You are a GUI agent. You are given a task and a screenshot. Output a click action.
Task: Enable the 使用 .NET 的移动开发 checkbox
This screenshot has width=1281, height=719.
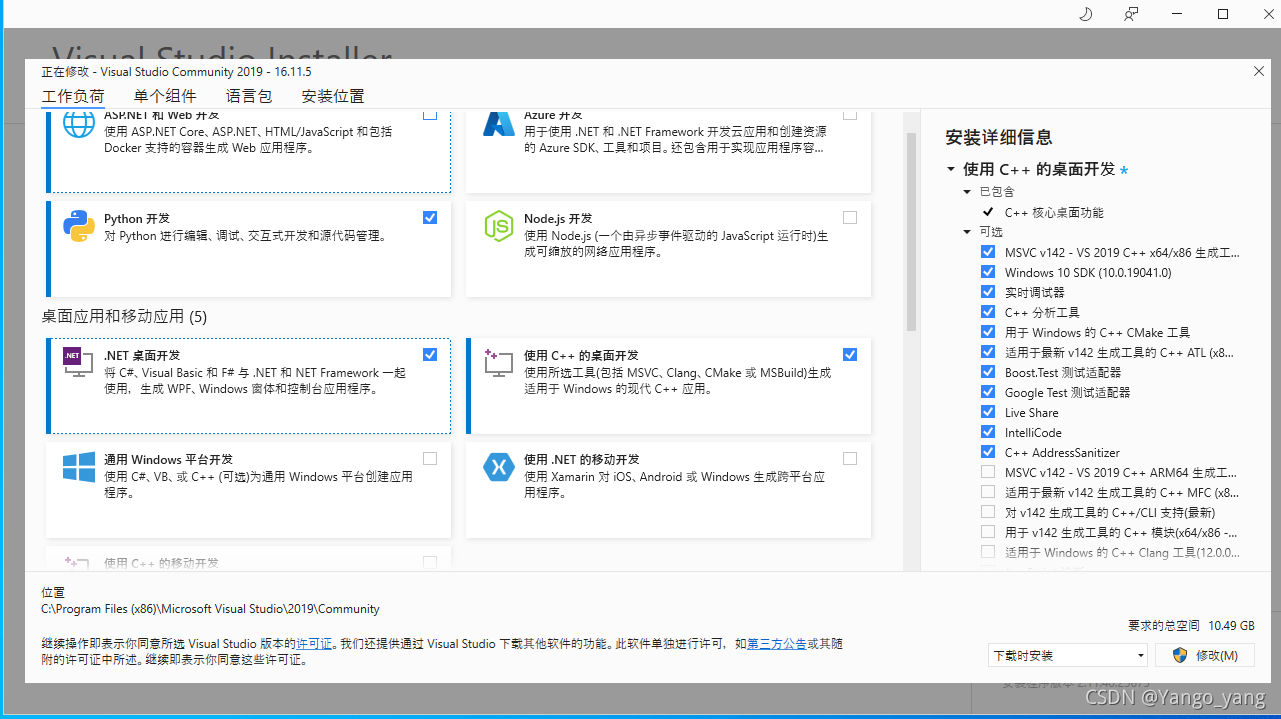click(x=850, y=459)
